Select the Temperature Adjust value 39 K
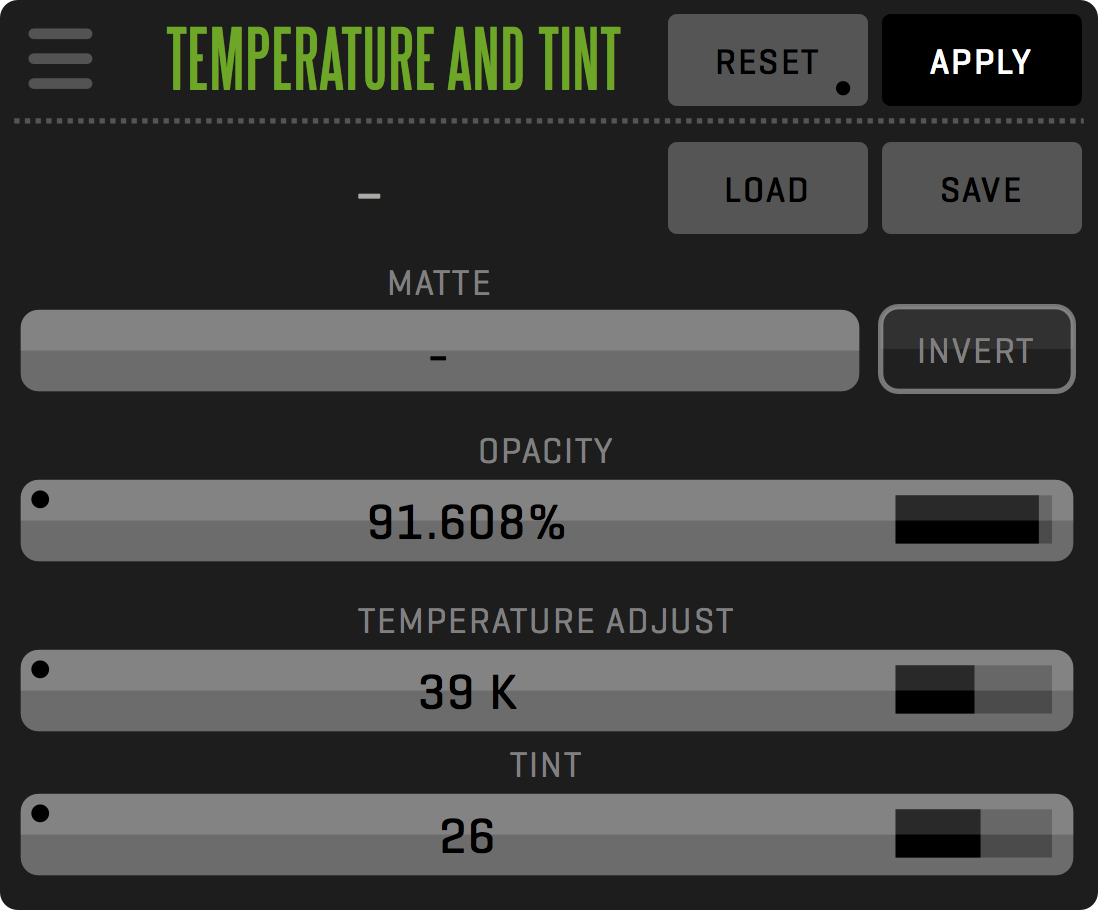Image resolution: width=1098 pixels, height=910 pixels. pyautogui.click(x=468, y=692)
